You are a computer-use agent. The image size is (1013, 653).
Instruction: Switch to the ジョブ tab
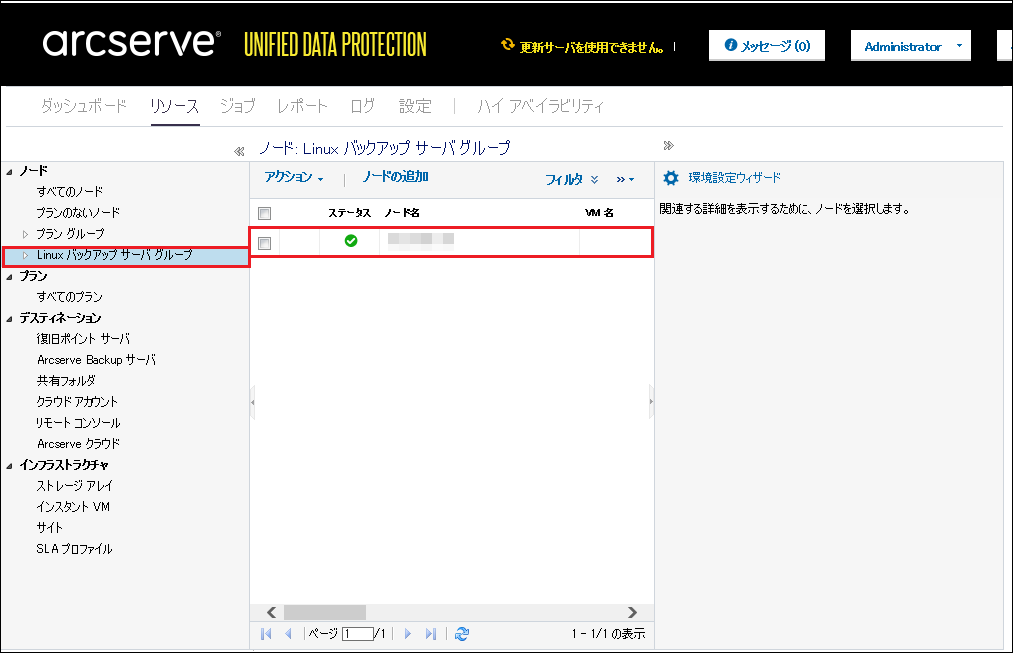click(238, 106)
